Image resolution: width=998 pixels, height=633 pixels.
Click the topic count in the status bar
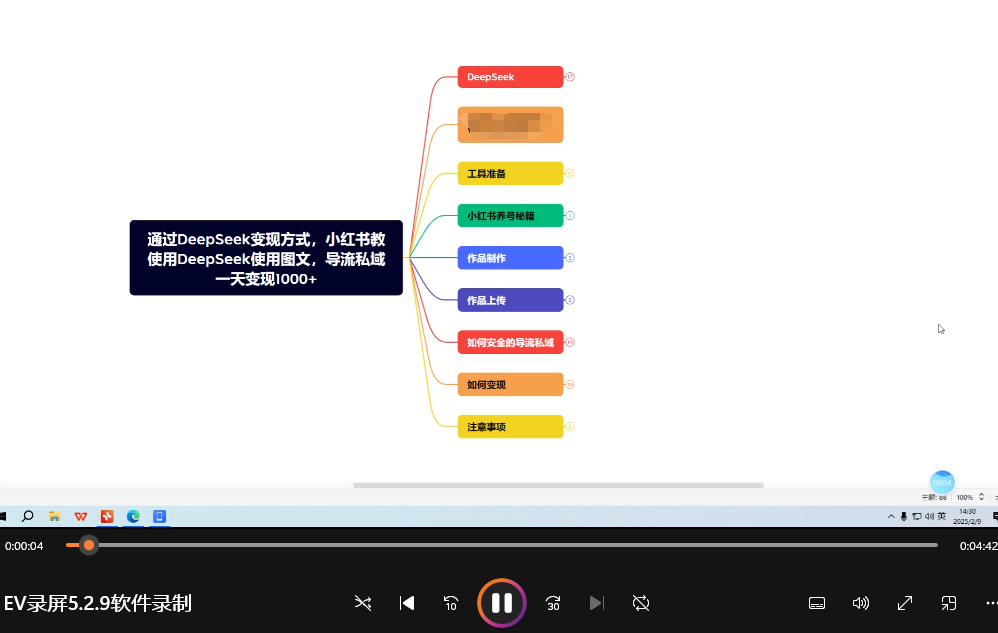click(x=934, y=497)
